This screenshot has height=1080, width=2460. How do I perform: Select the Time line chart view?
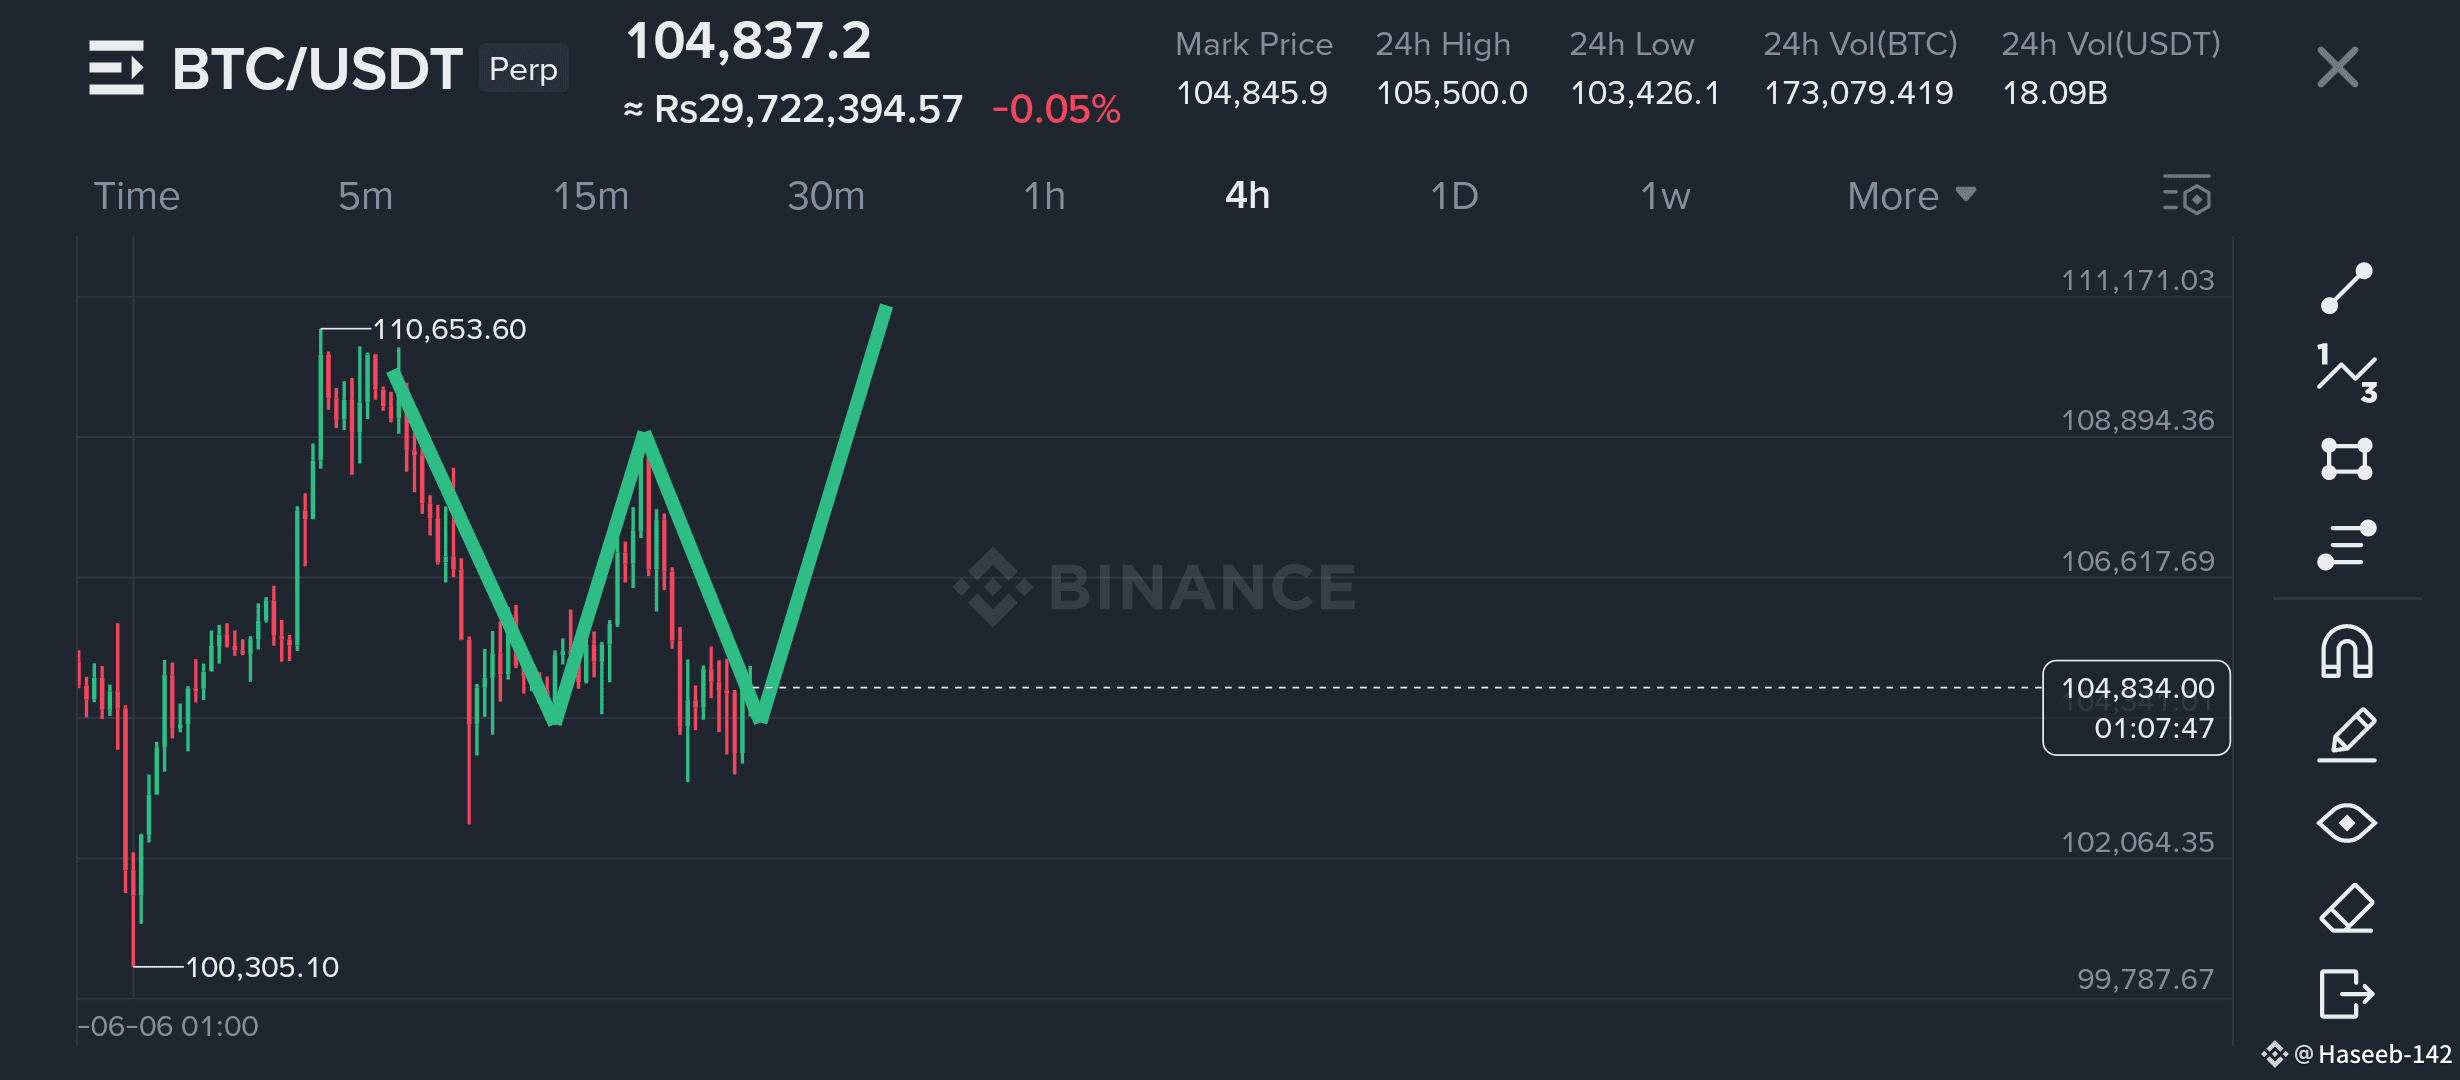tap(137, 196)
